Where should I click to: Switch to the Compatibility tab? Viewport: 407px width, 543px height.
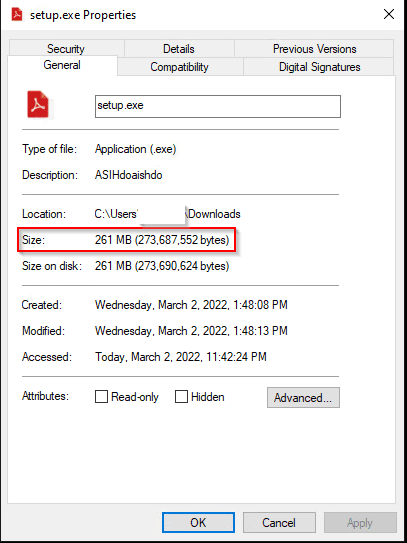point(179,66)
